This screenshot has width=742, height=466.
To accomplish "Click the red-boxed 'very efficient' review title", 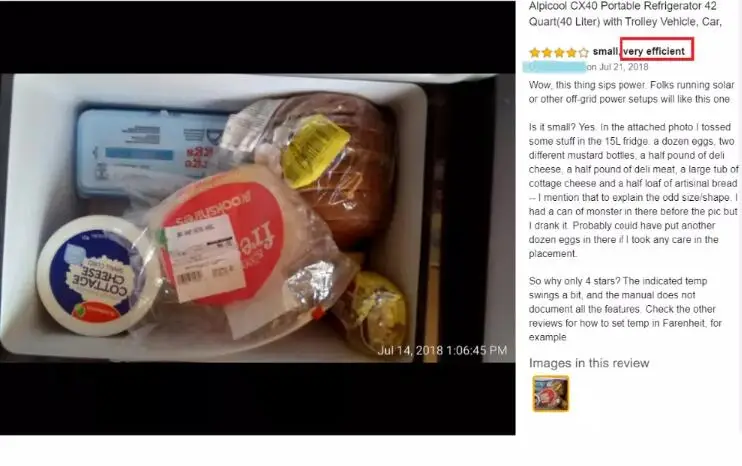I will coord(656,51).
